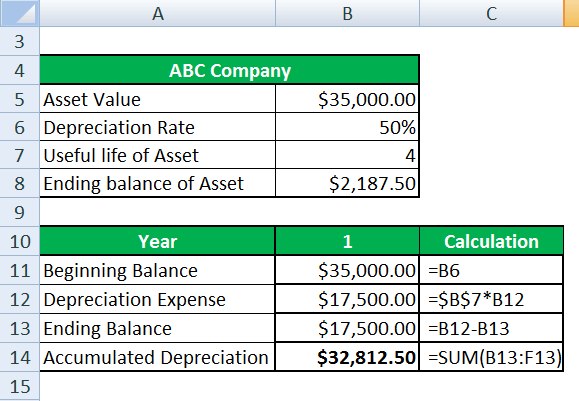Select the Beginning Balance label cell

click(157, 270)
